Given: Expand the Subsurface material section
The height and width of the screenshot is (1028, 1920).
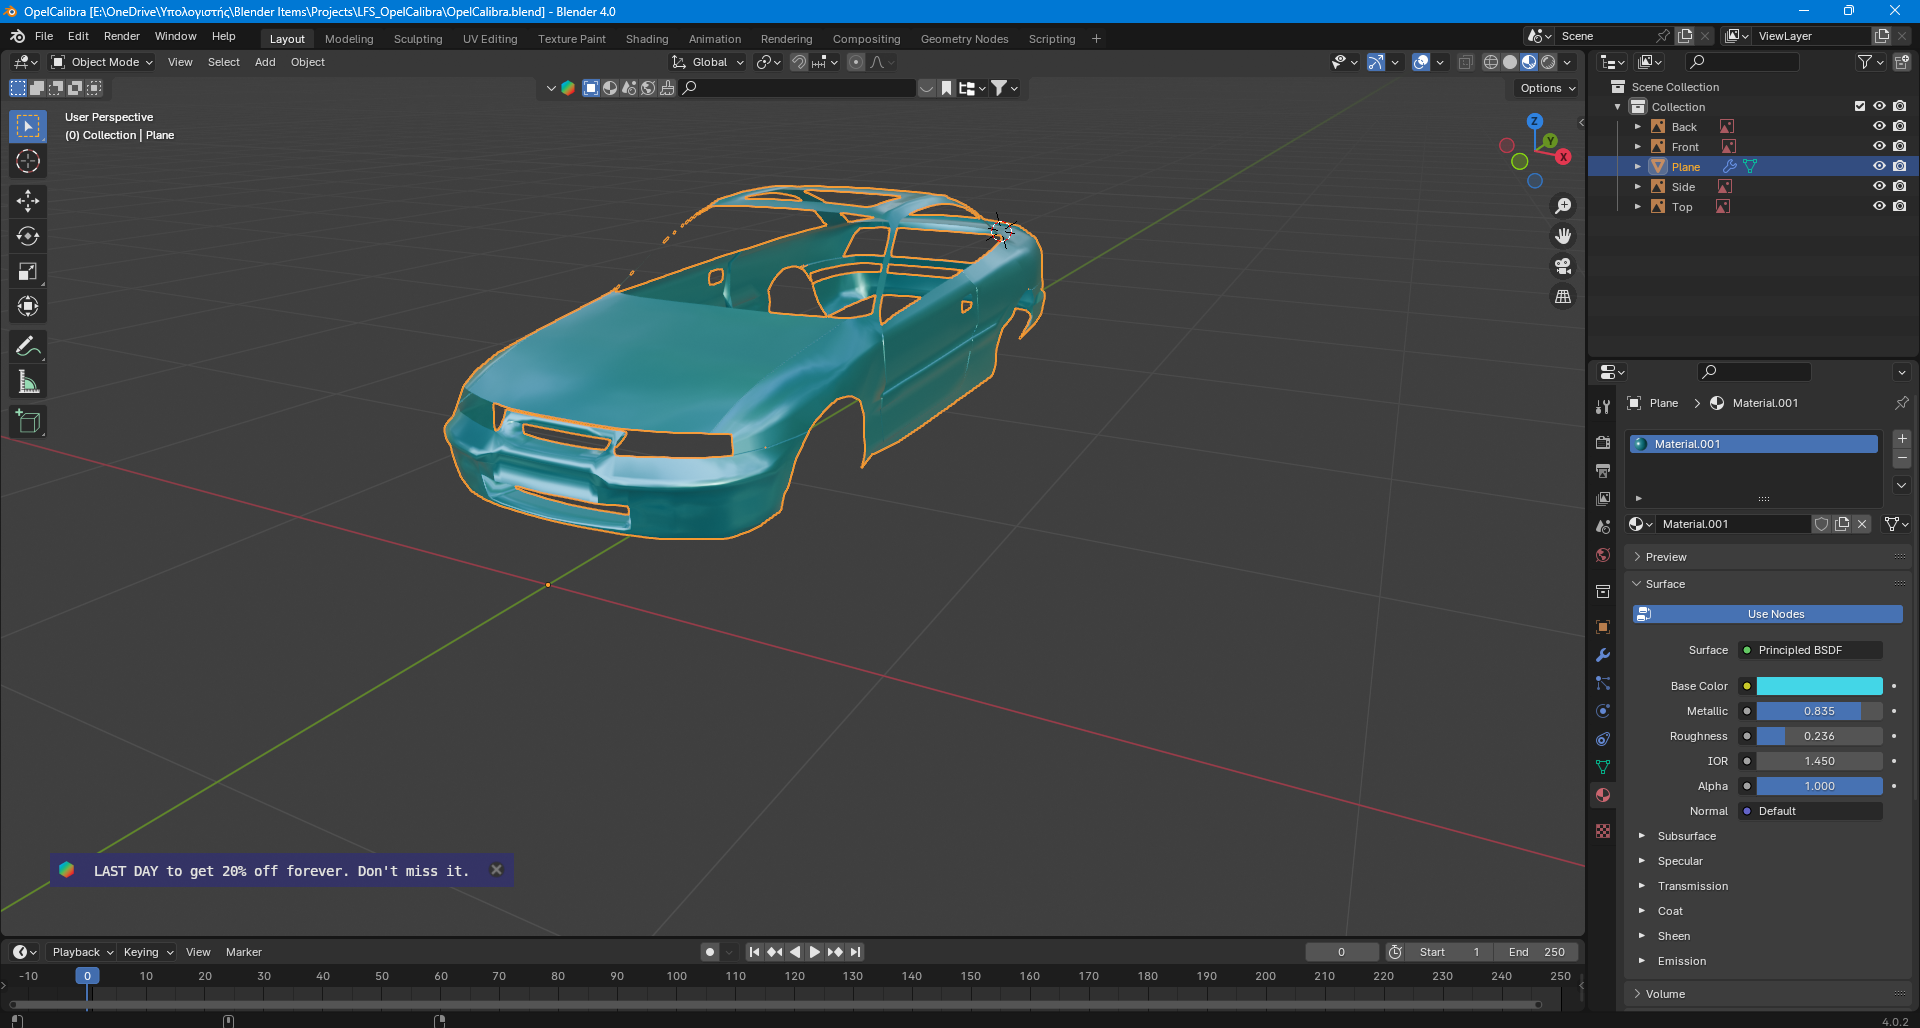Looking at the screenshot, I should pyautogui.click(x=1686, y=836).
